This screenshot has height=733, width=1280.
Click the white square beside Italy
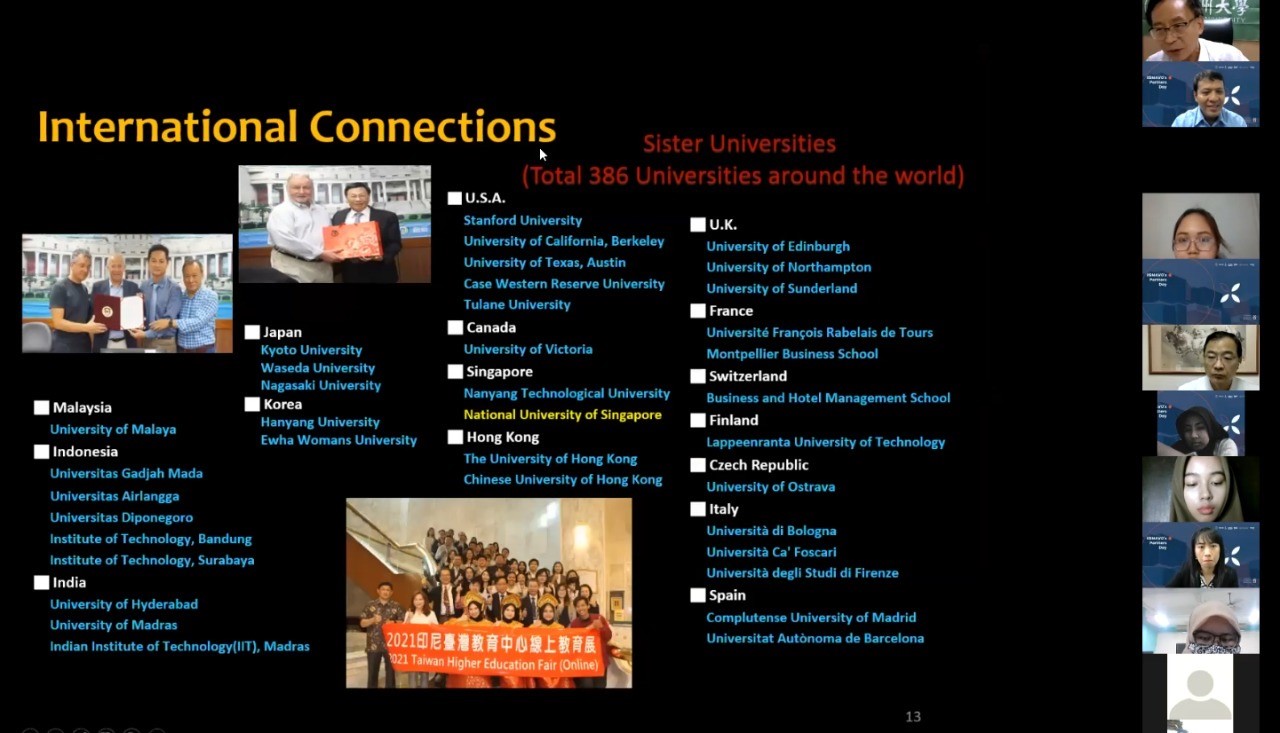pyautogui.click(x=698, y=509)
